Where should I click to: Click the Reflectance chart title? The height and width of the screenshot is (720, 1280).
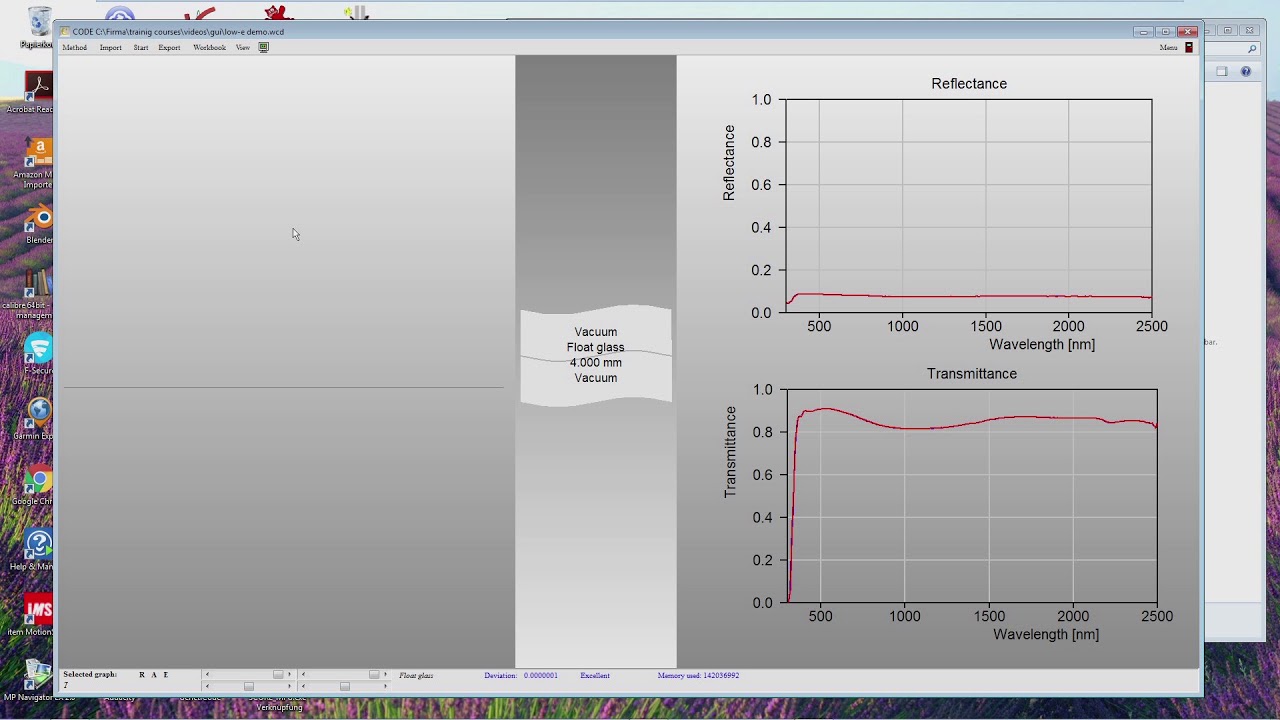point(969,84)
